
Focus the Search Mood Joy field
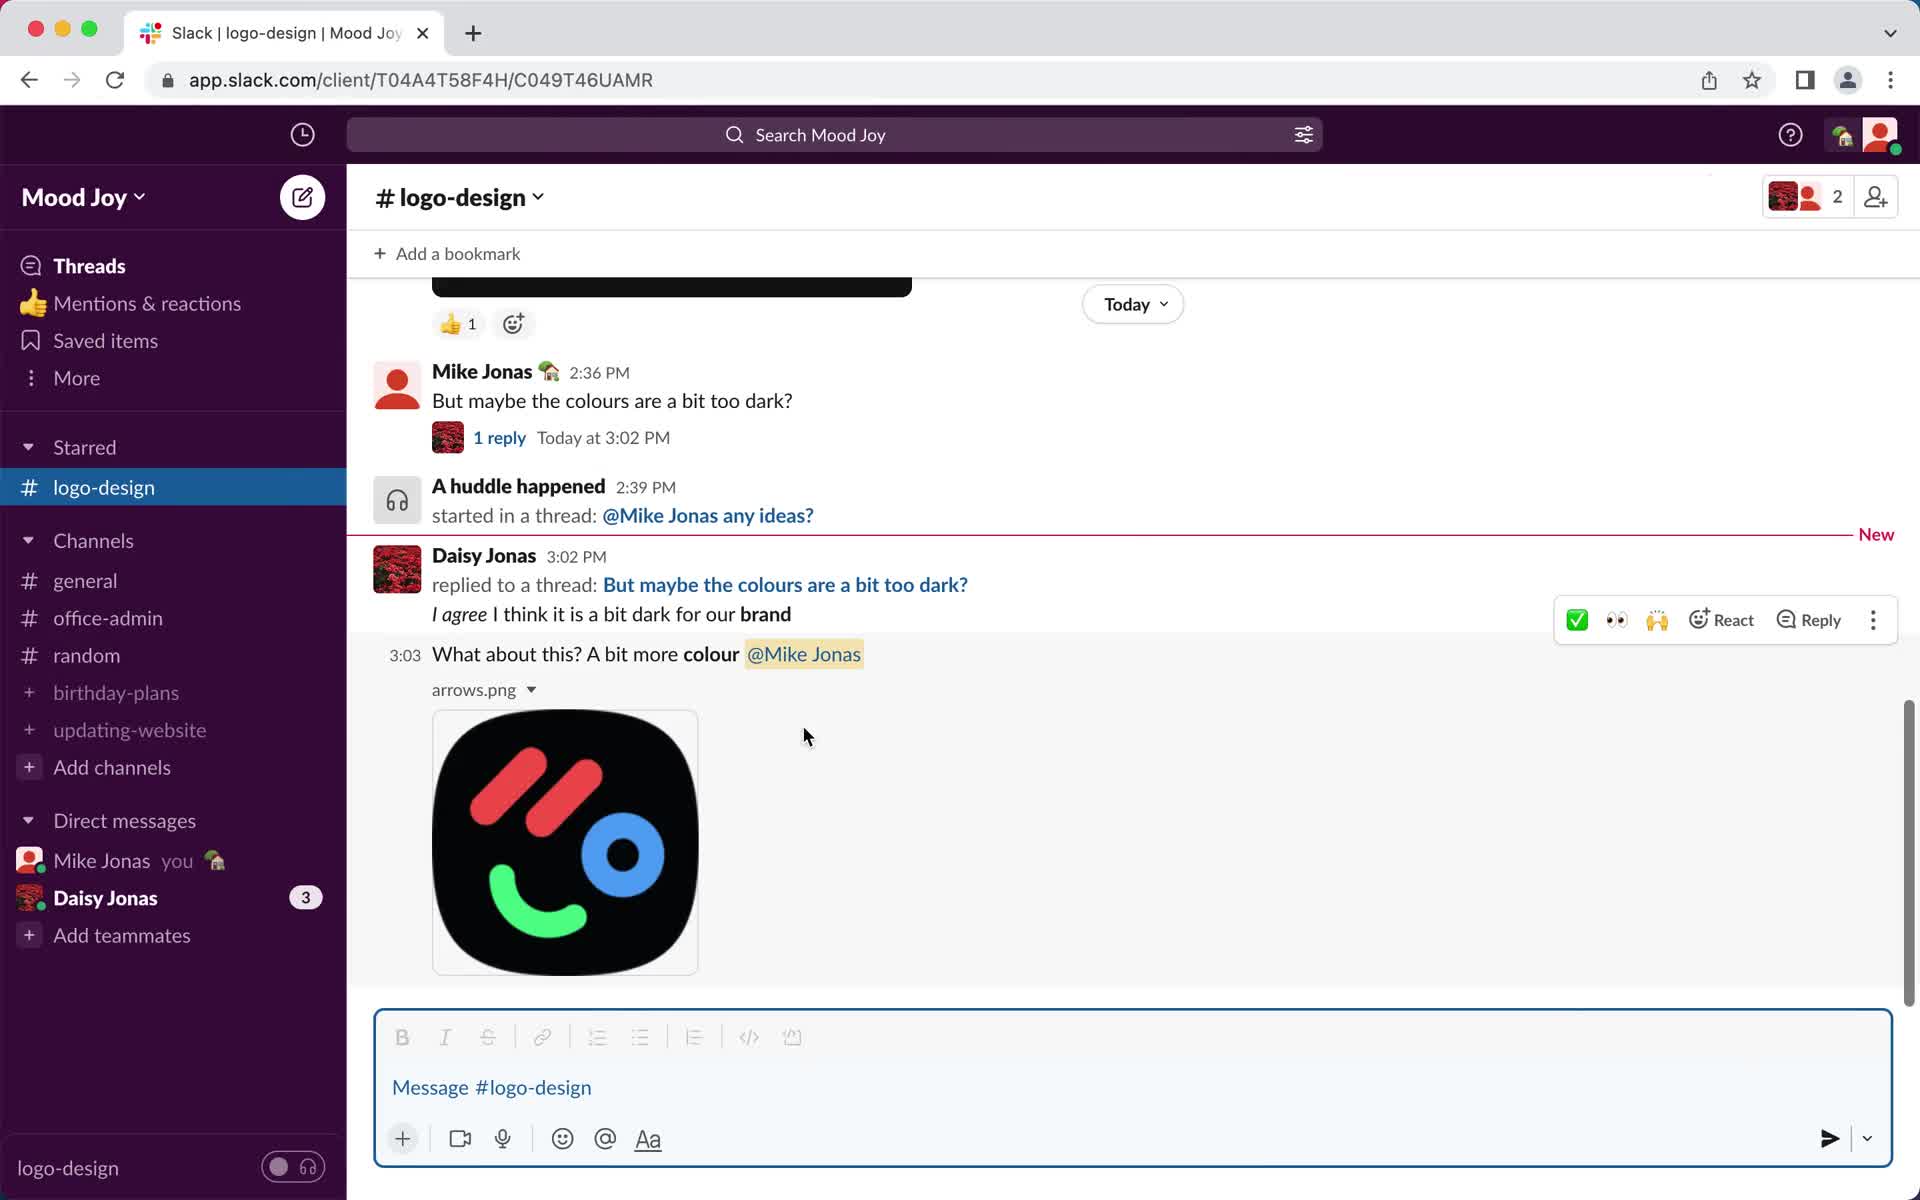[x=834, y=135]
